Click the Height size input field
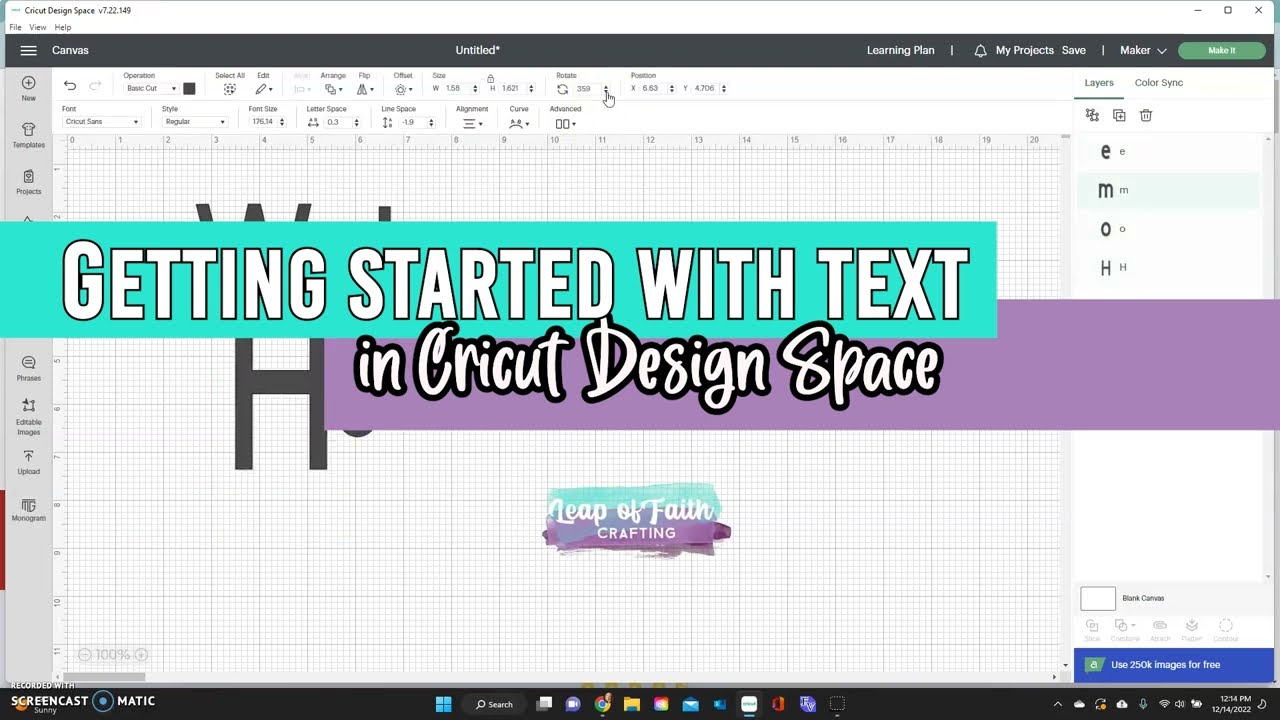1280x720 pixels. click(x=512, y=89)
